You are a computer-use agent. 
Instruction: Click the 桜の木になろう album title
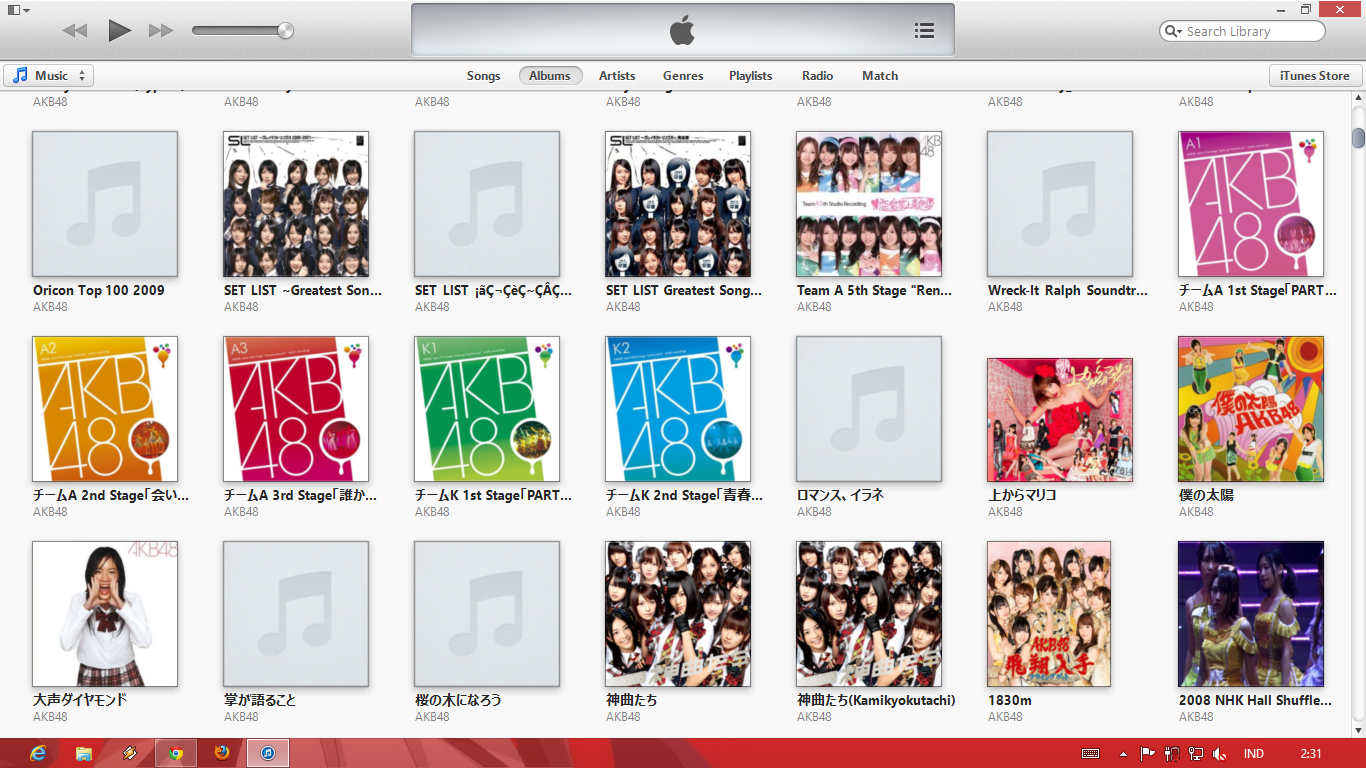tap(458, 700)
